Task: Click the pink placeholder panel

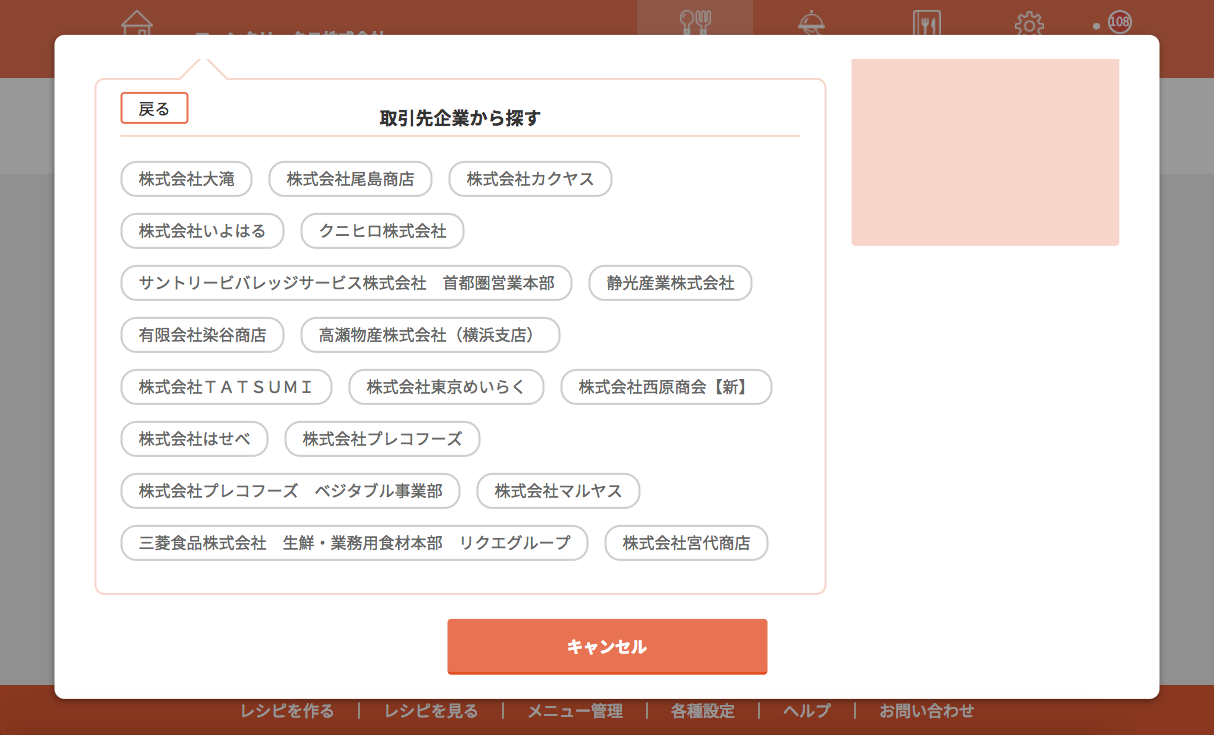Action: [985, 152]
